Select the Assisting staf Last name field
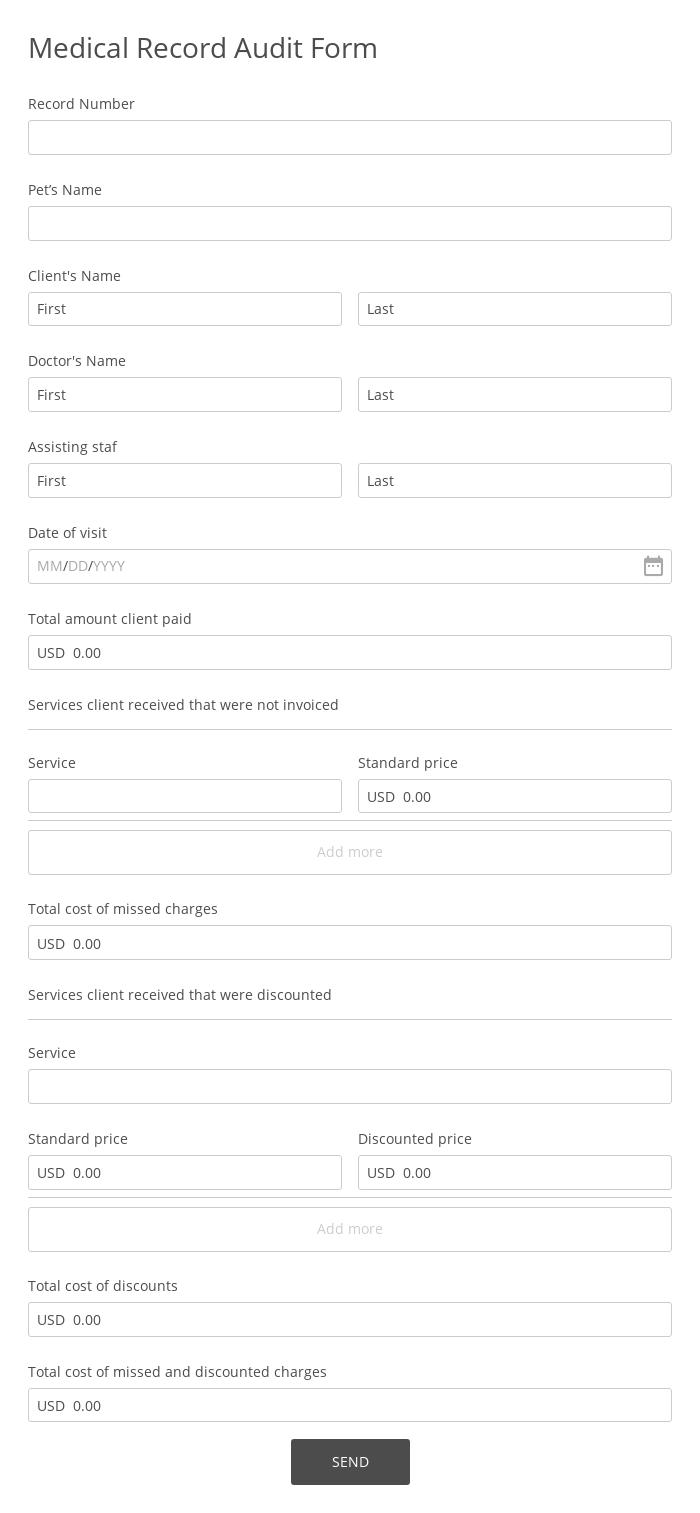Image resolution: width=700 pixels, height=1513 pixels. 515,480
